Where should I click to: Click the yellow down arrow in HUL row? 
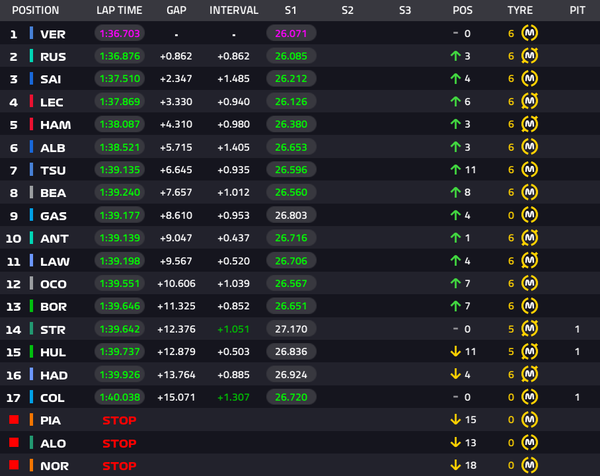pyautogui.click(x=455, y=351)
